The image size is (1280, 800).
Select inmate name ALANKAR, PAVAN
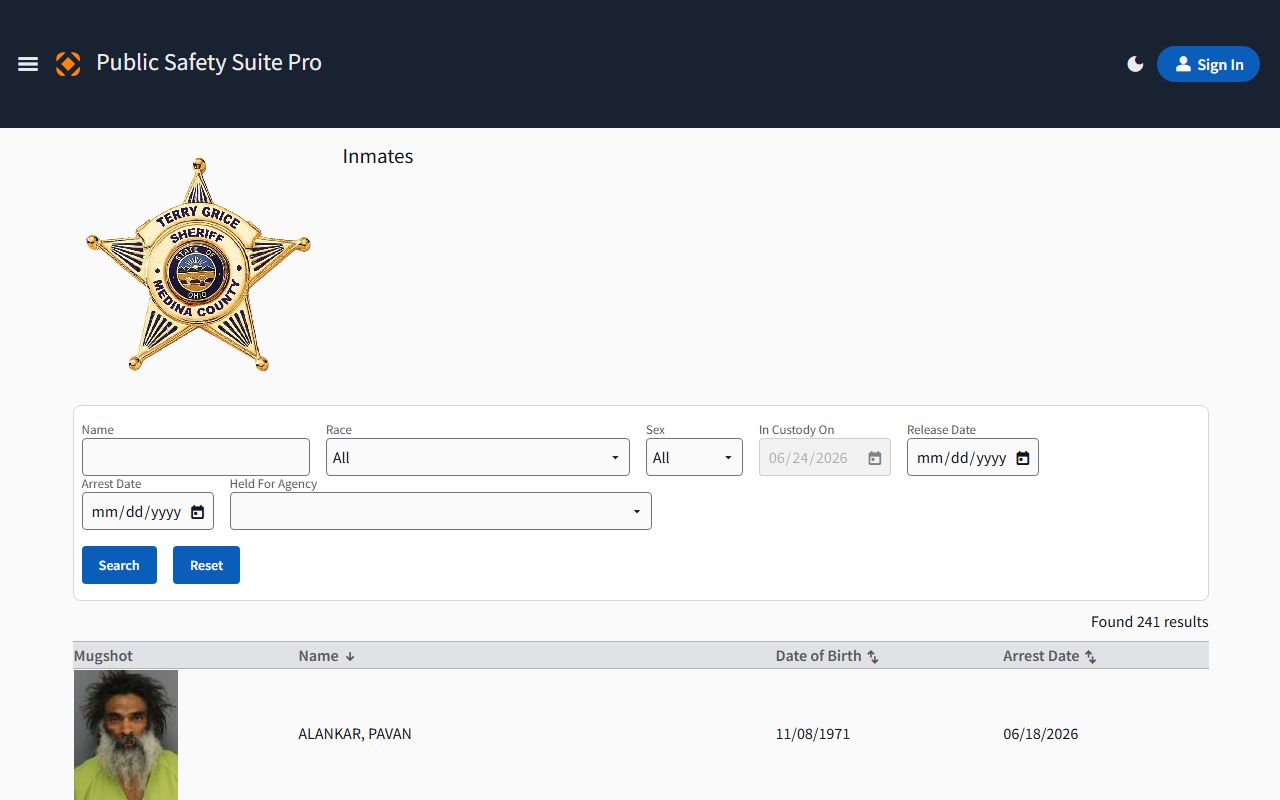pyautogui.click(x=355, y=734)
